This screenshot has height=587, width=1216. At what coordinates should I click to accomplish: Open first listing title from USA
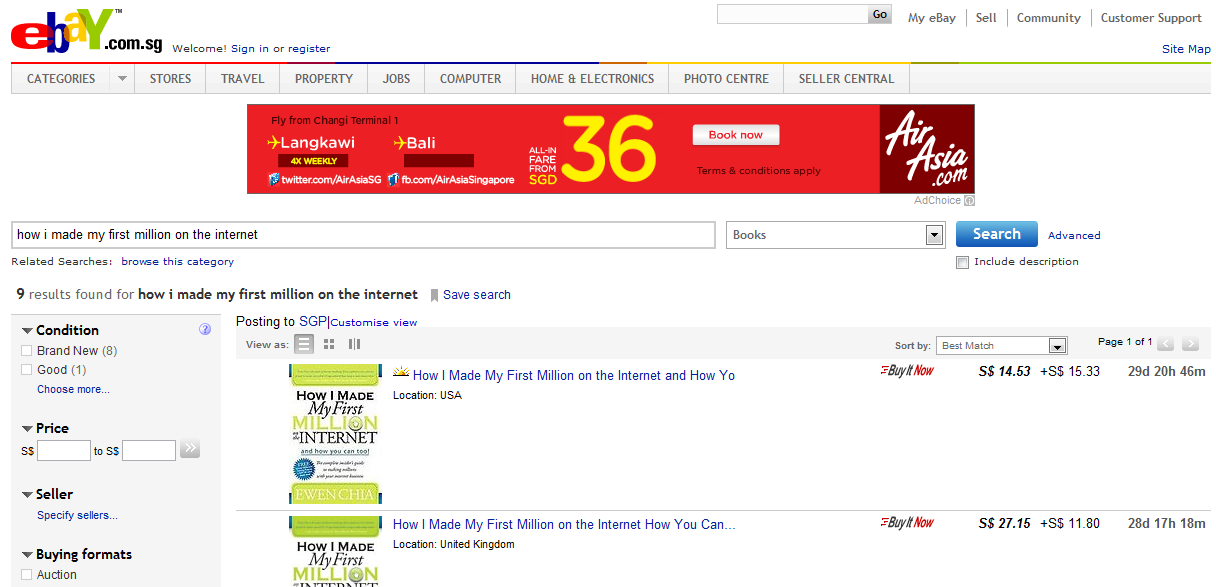coord(574,376)
